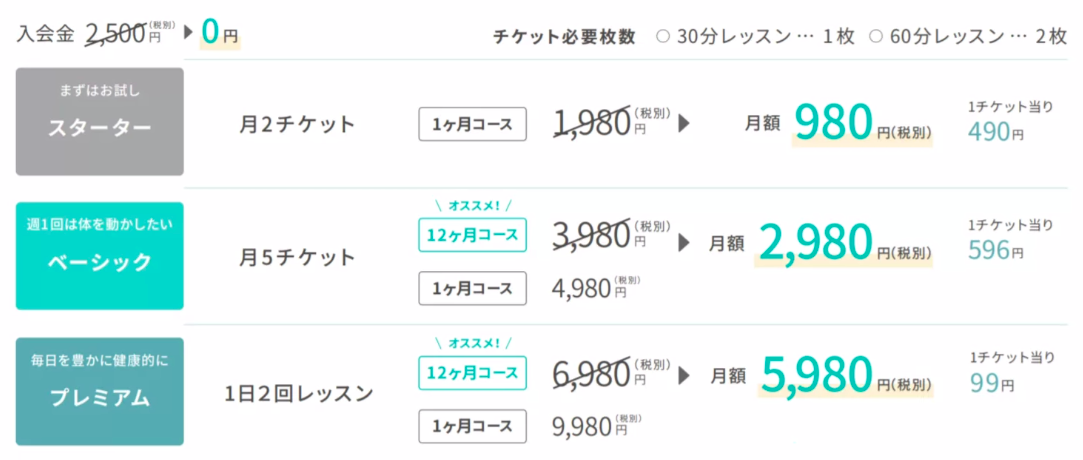Choose 1ヶ月コース in the ベーシック row
1083x460 pixels.
click(x=472, y=289)
